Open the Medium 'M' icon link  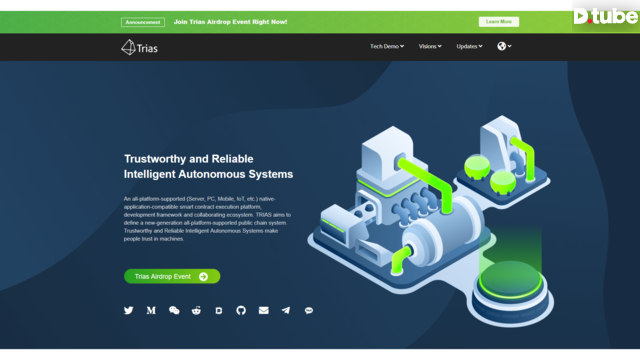151,311
